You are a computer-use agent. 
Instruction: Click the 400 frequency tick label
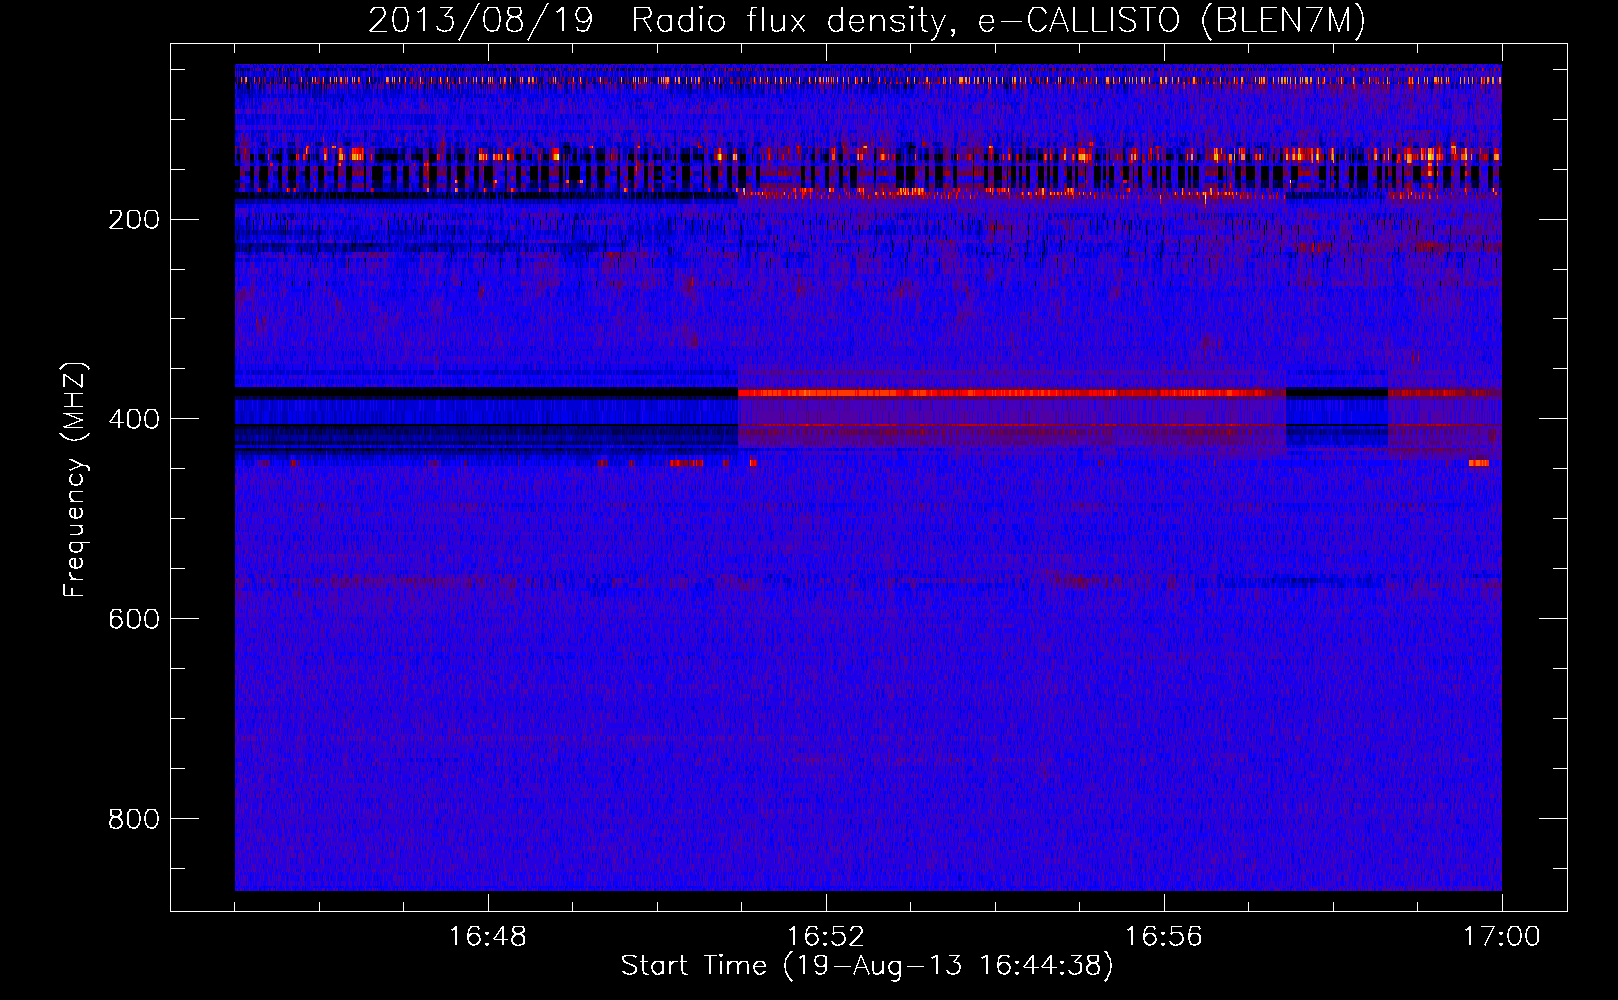tap(134, 419)
